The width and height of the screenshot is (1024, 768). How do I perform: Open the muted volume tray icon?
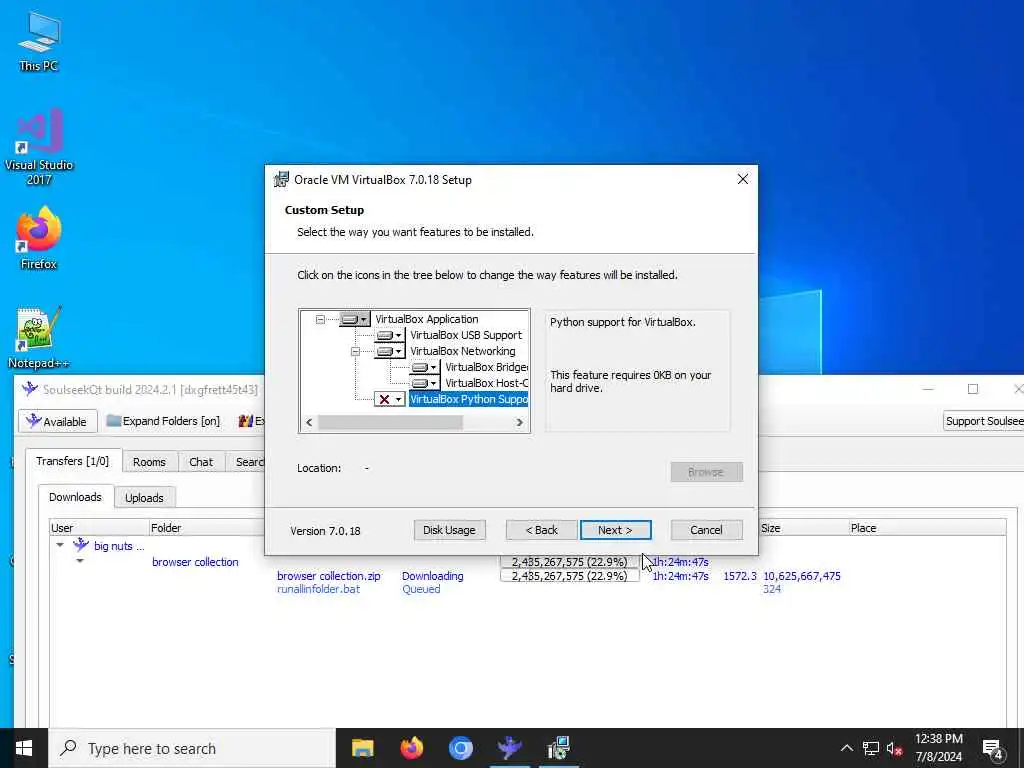tap(894, 748)
